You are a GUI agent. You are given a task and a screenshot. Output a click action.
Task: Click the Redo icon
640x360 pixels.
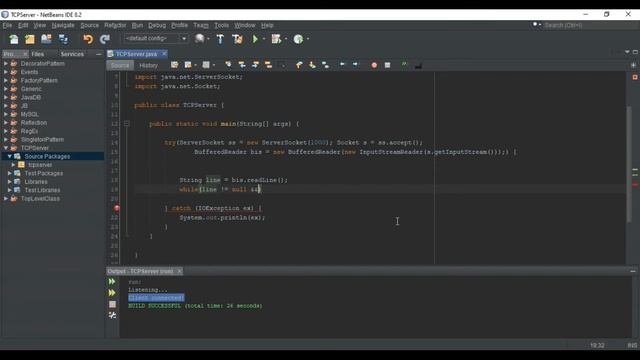[105, 39]
